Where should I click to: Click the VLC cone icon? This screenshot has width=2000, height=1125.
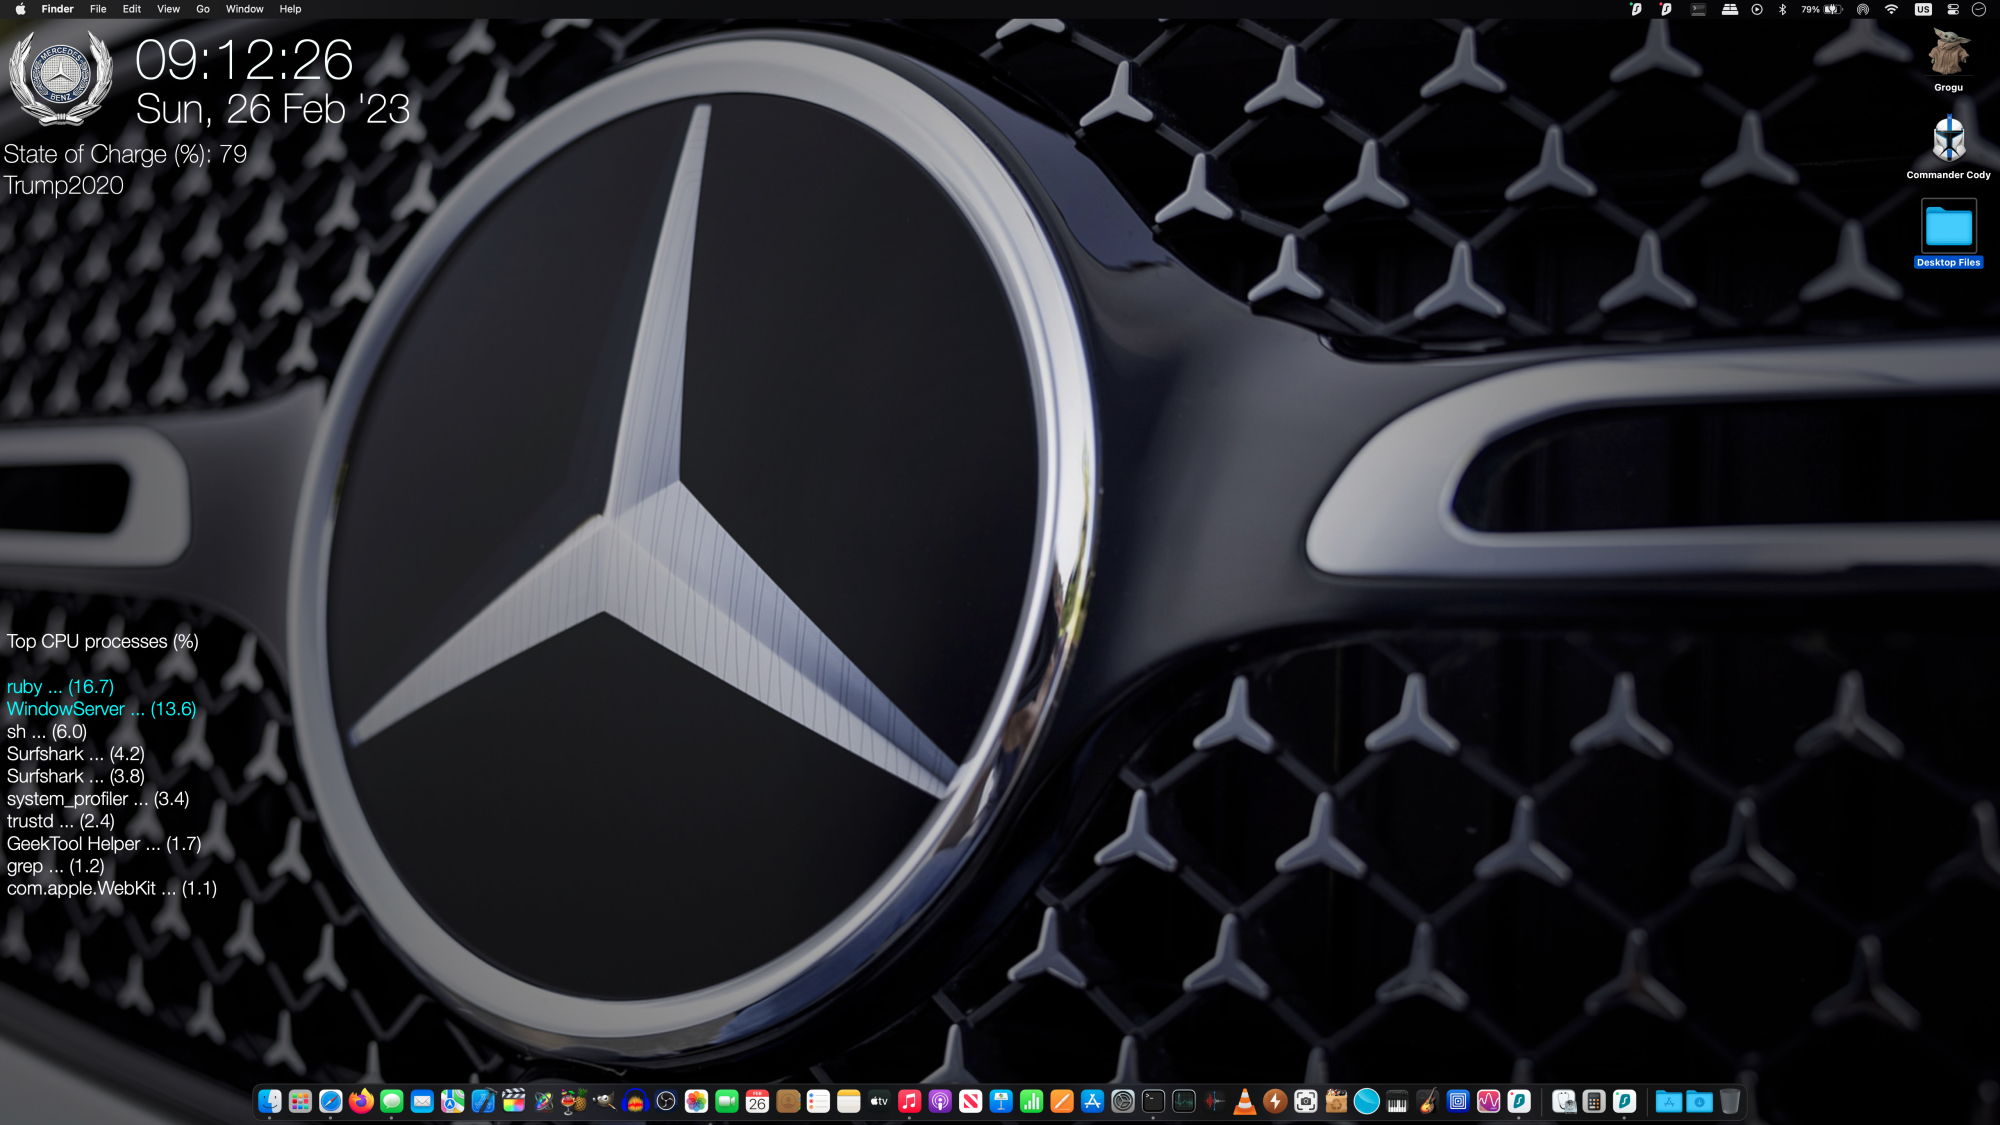point(1244,1101)
